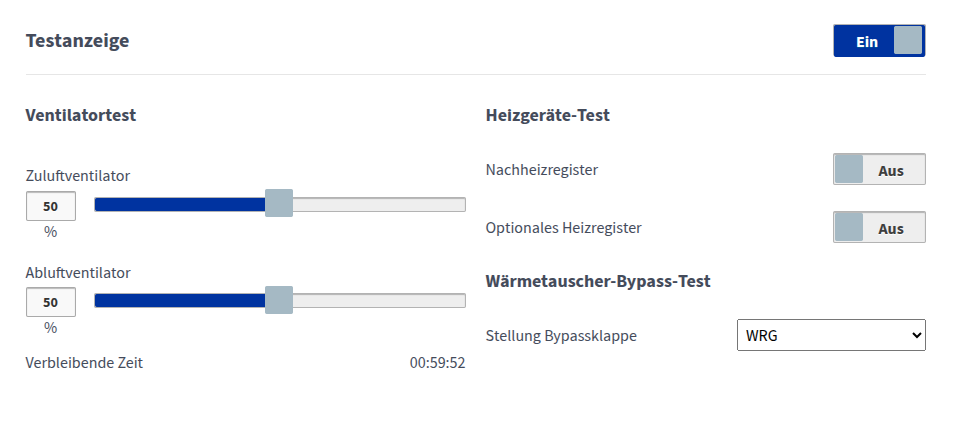Click the Stellung Bypassklappe label text
This screenshot has height=421, width=953.
(560, 336)
